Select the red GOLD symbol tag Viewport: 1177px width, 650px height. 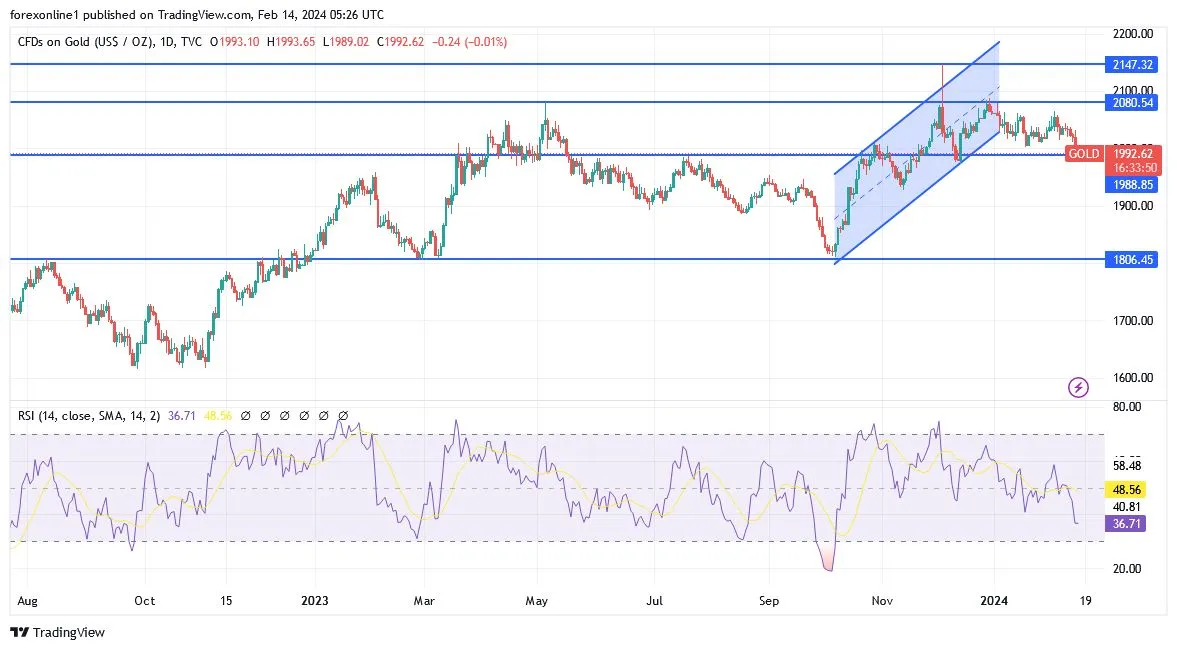[1083, 153]
